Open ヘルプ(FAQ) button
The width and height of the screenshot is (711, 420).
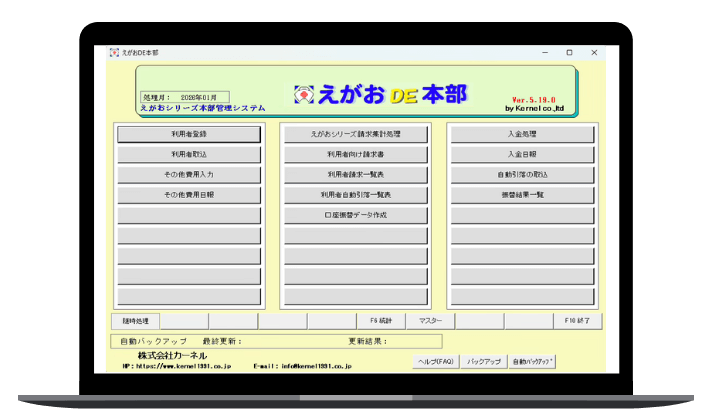(436, 361)
